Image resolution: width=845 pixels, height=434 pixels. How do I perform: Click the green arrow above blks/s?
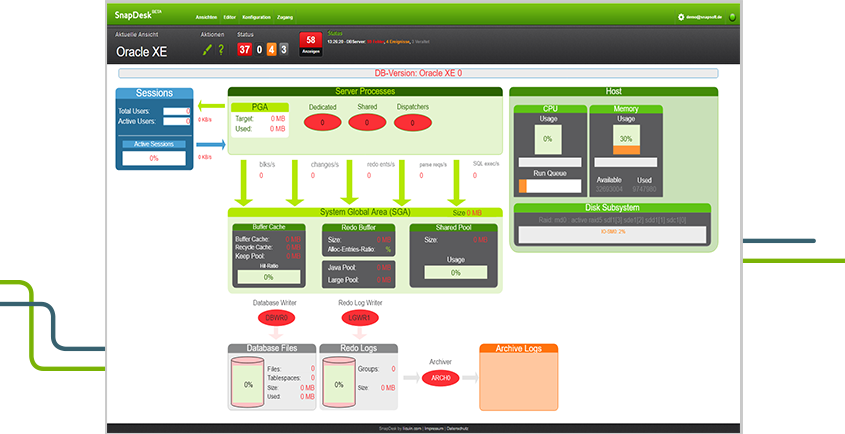coord(244,183)
